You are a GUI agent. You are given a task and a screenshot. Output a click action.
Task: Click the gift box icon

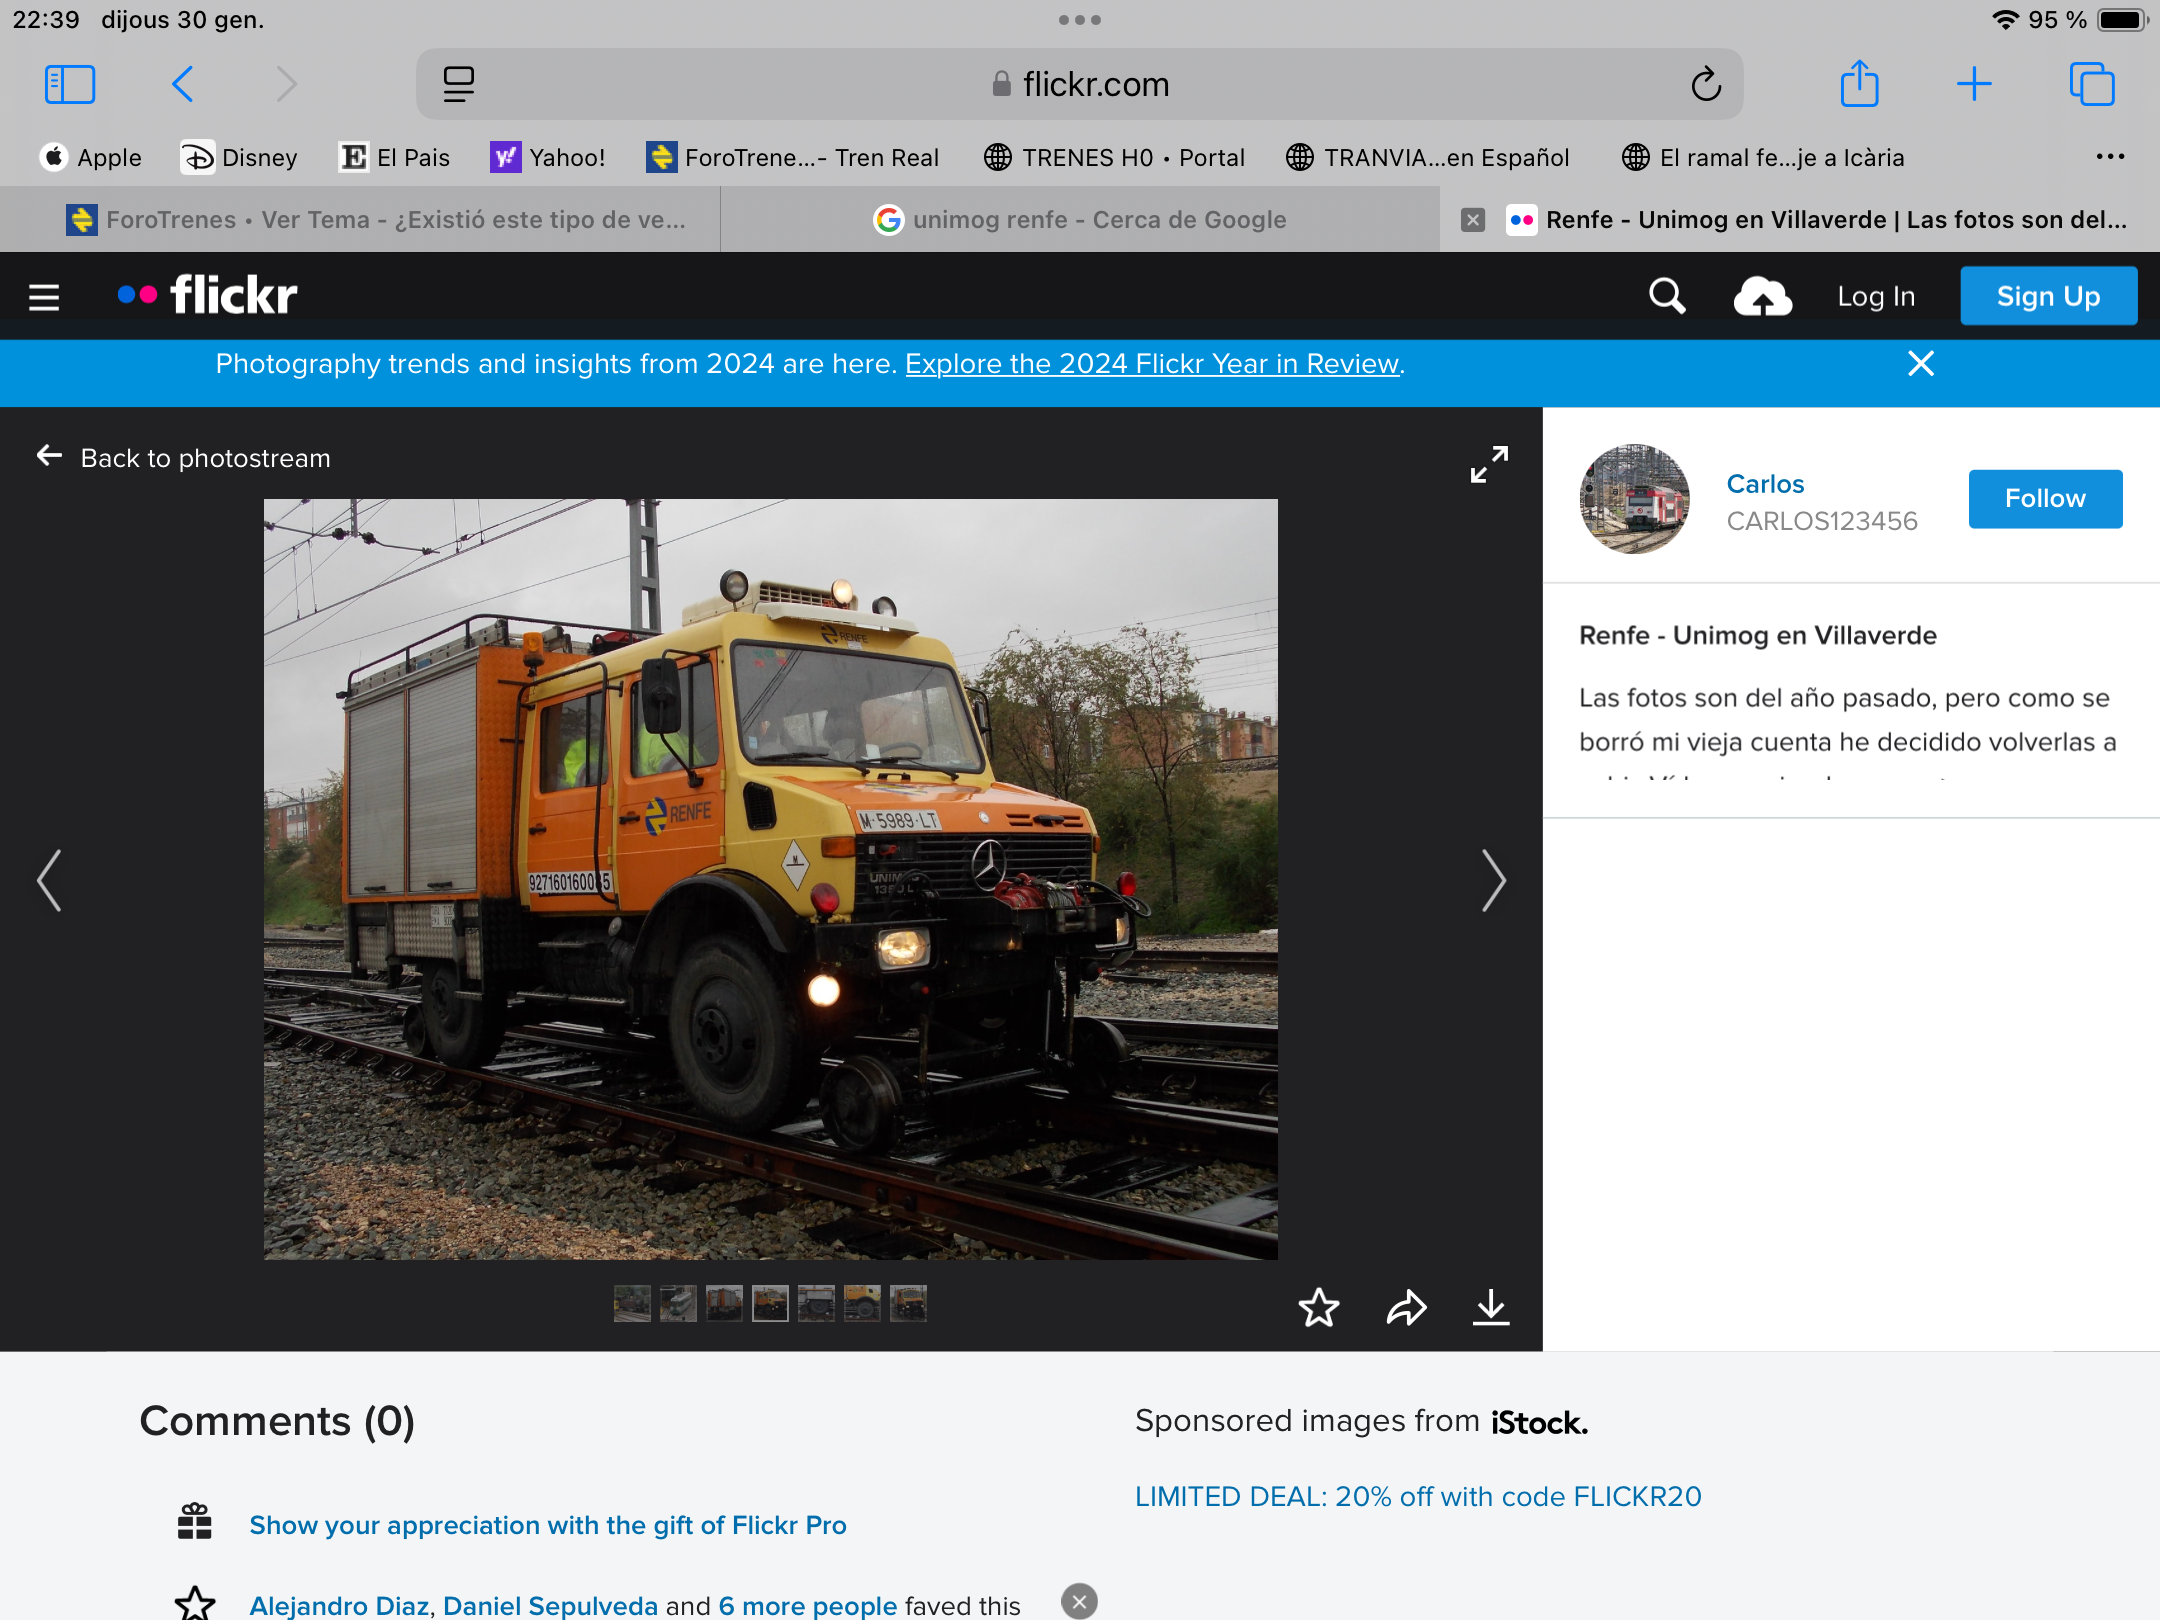tap(194, 1521)
